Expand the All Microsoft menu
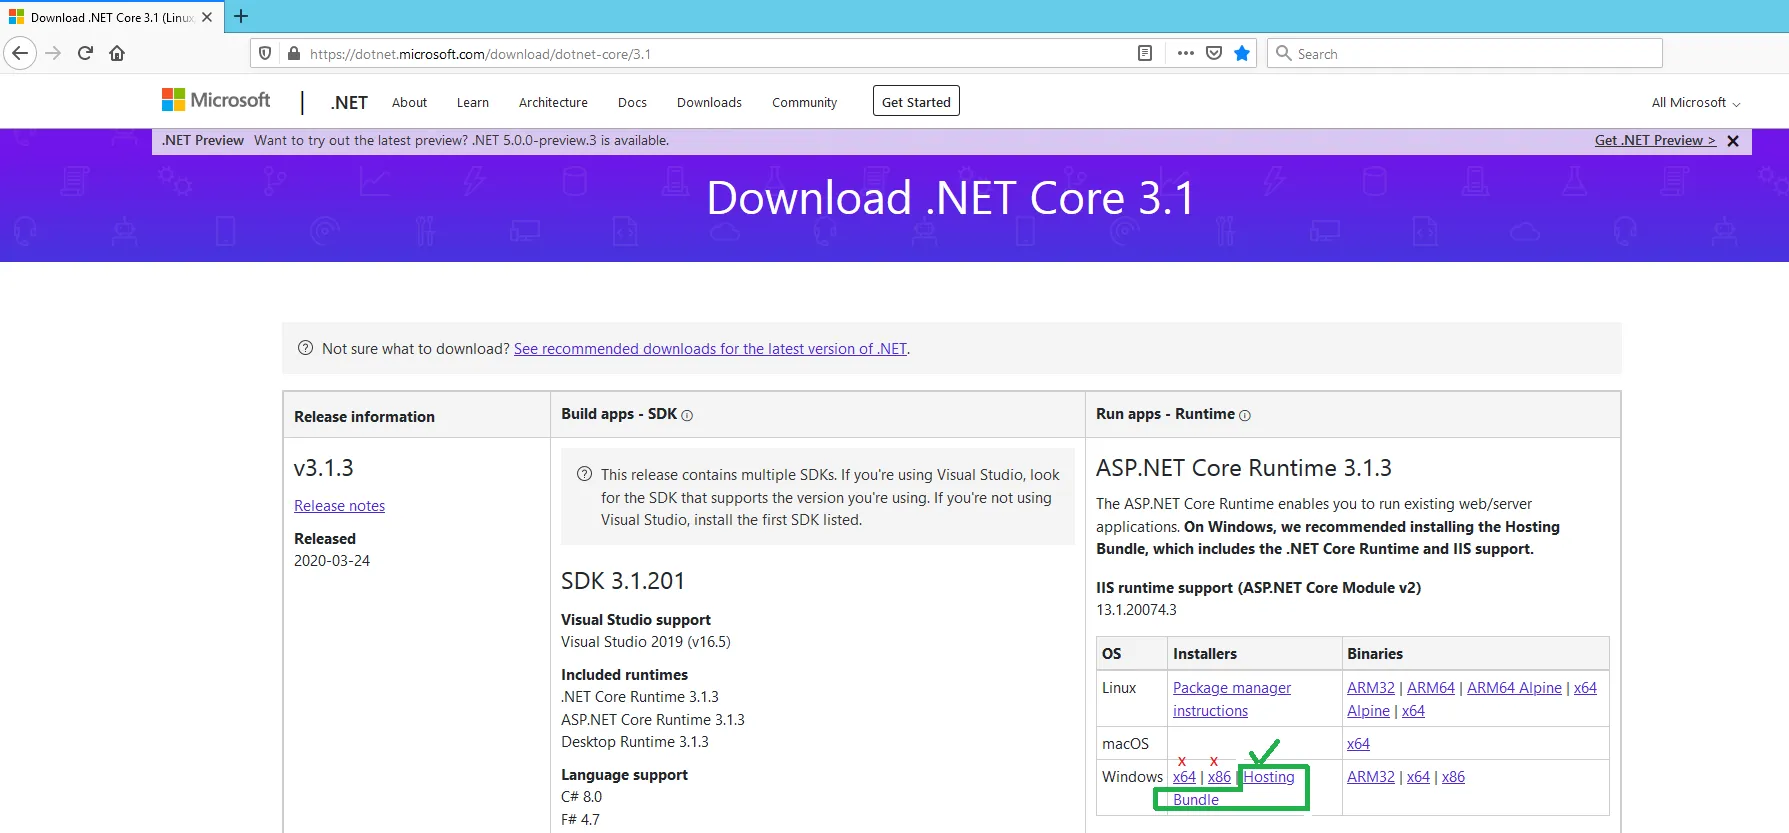 [1695, 102]
